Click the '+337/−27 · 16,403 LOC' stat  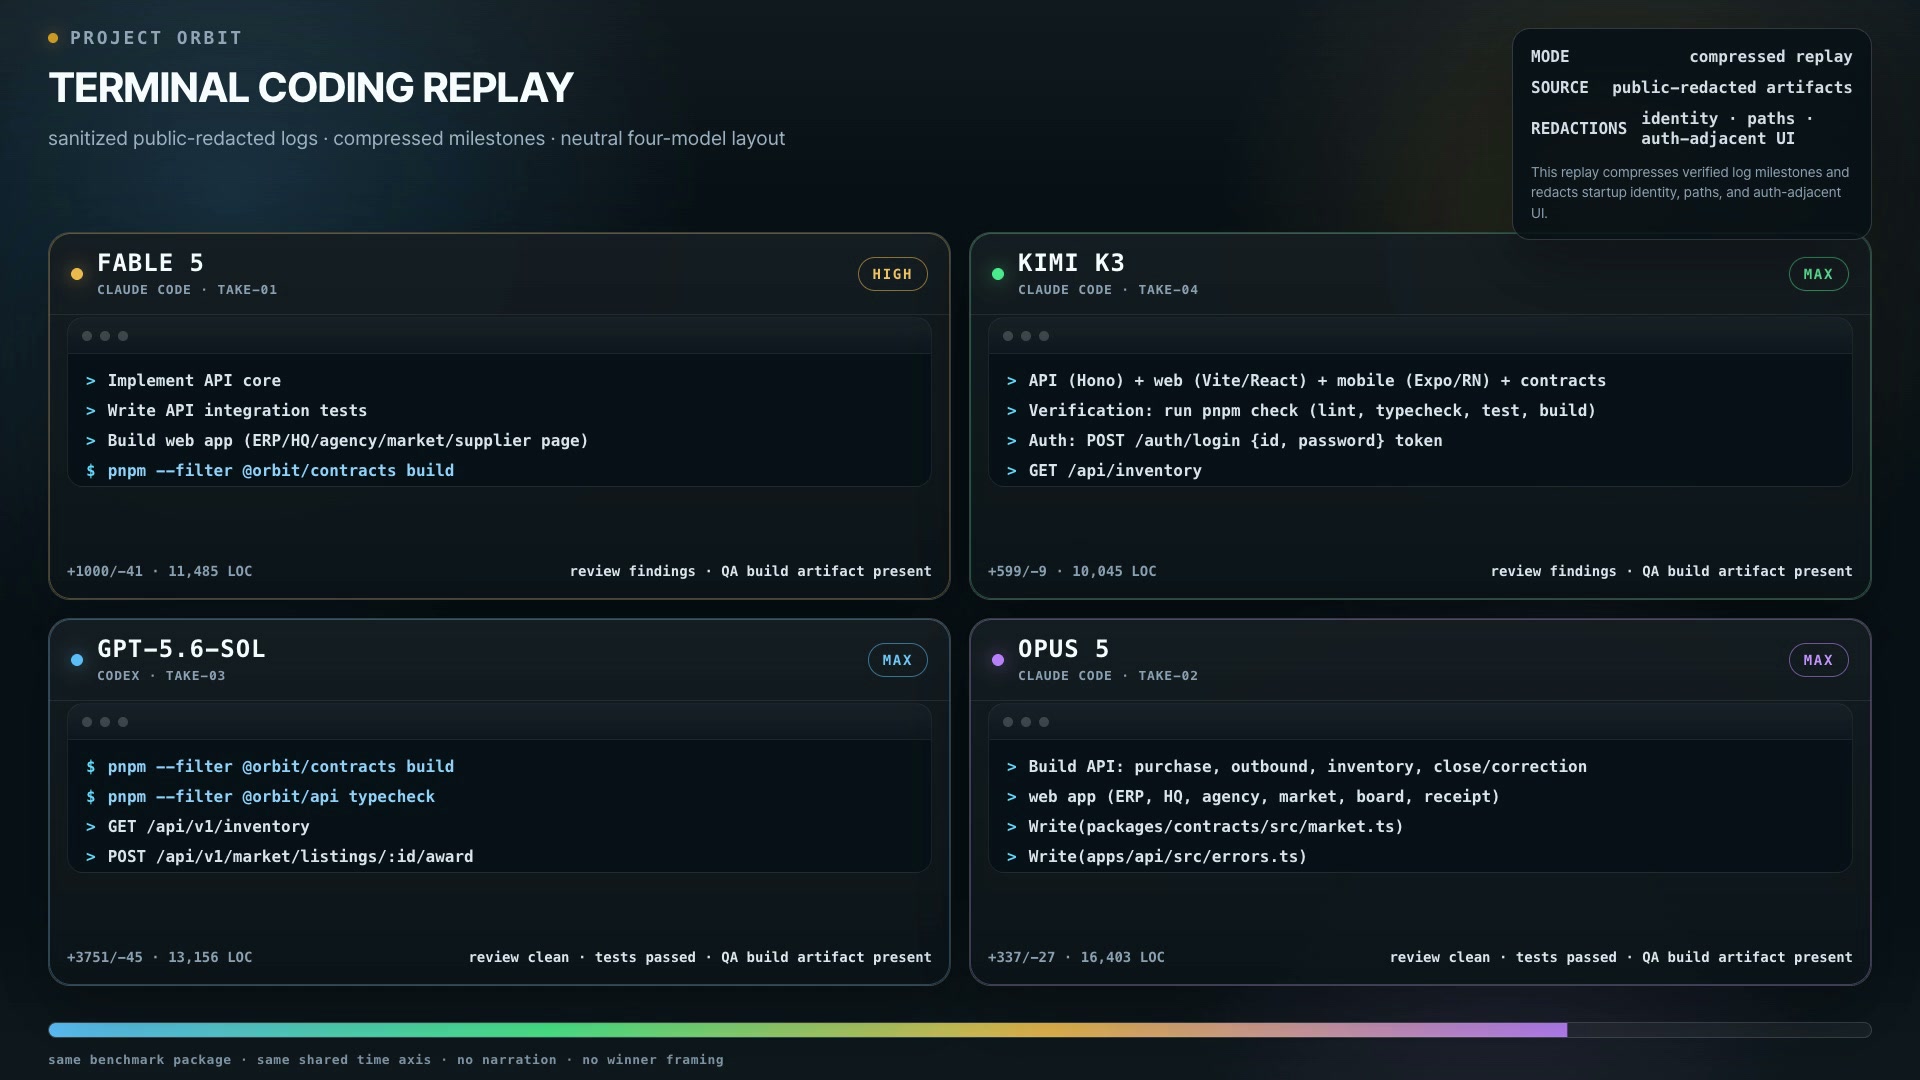pos(1076,958)
